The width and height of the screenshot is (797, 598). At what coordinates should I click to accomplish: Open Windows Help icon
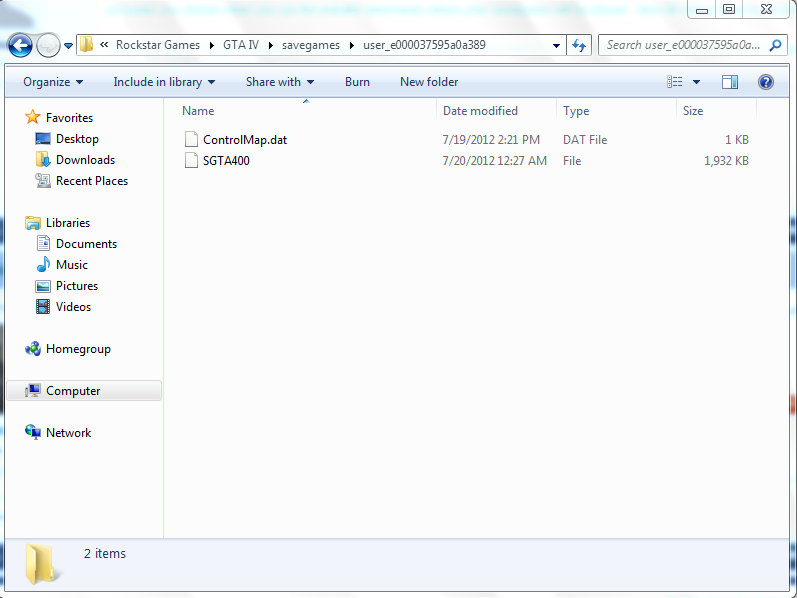(x=765, y=82)
